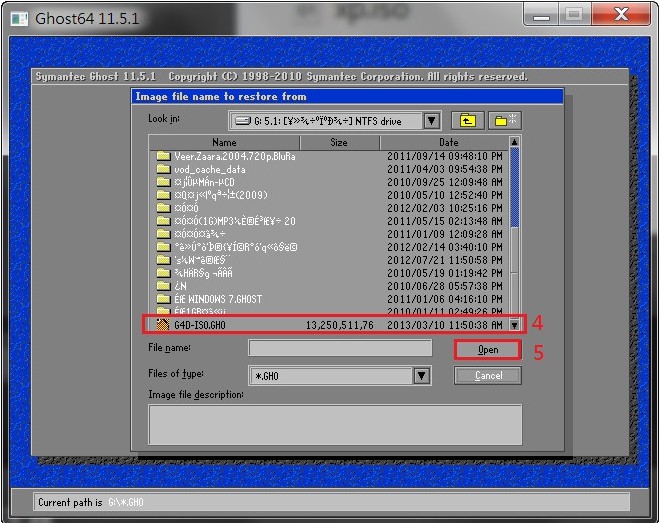Screen dimensions: 660x523
Task: Sort list by Name column header
Action: pyautogui.click(x=224, y=143)
